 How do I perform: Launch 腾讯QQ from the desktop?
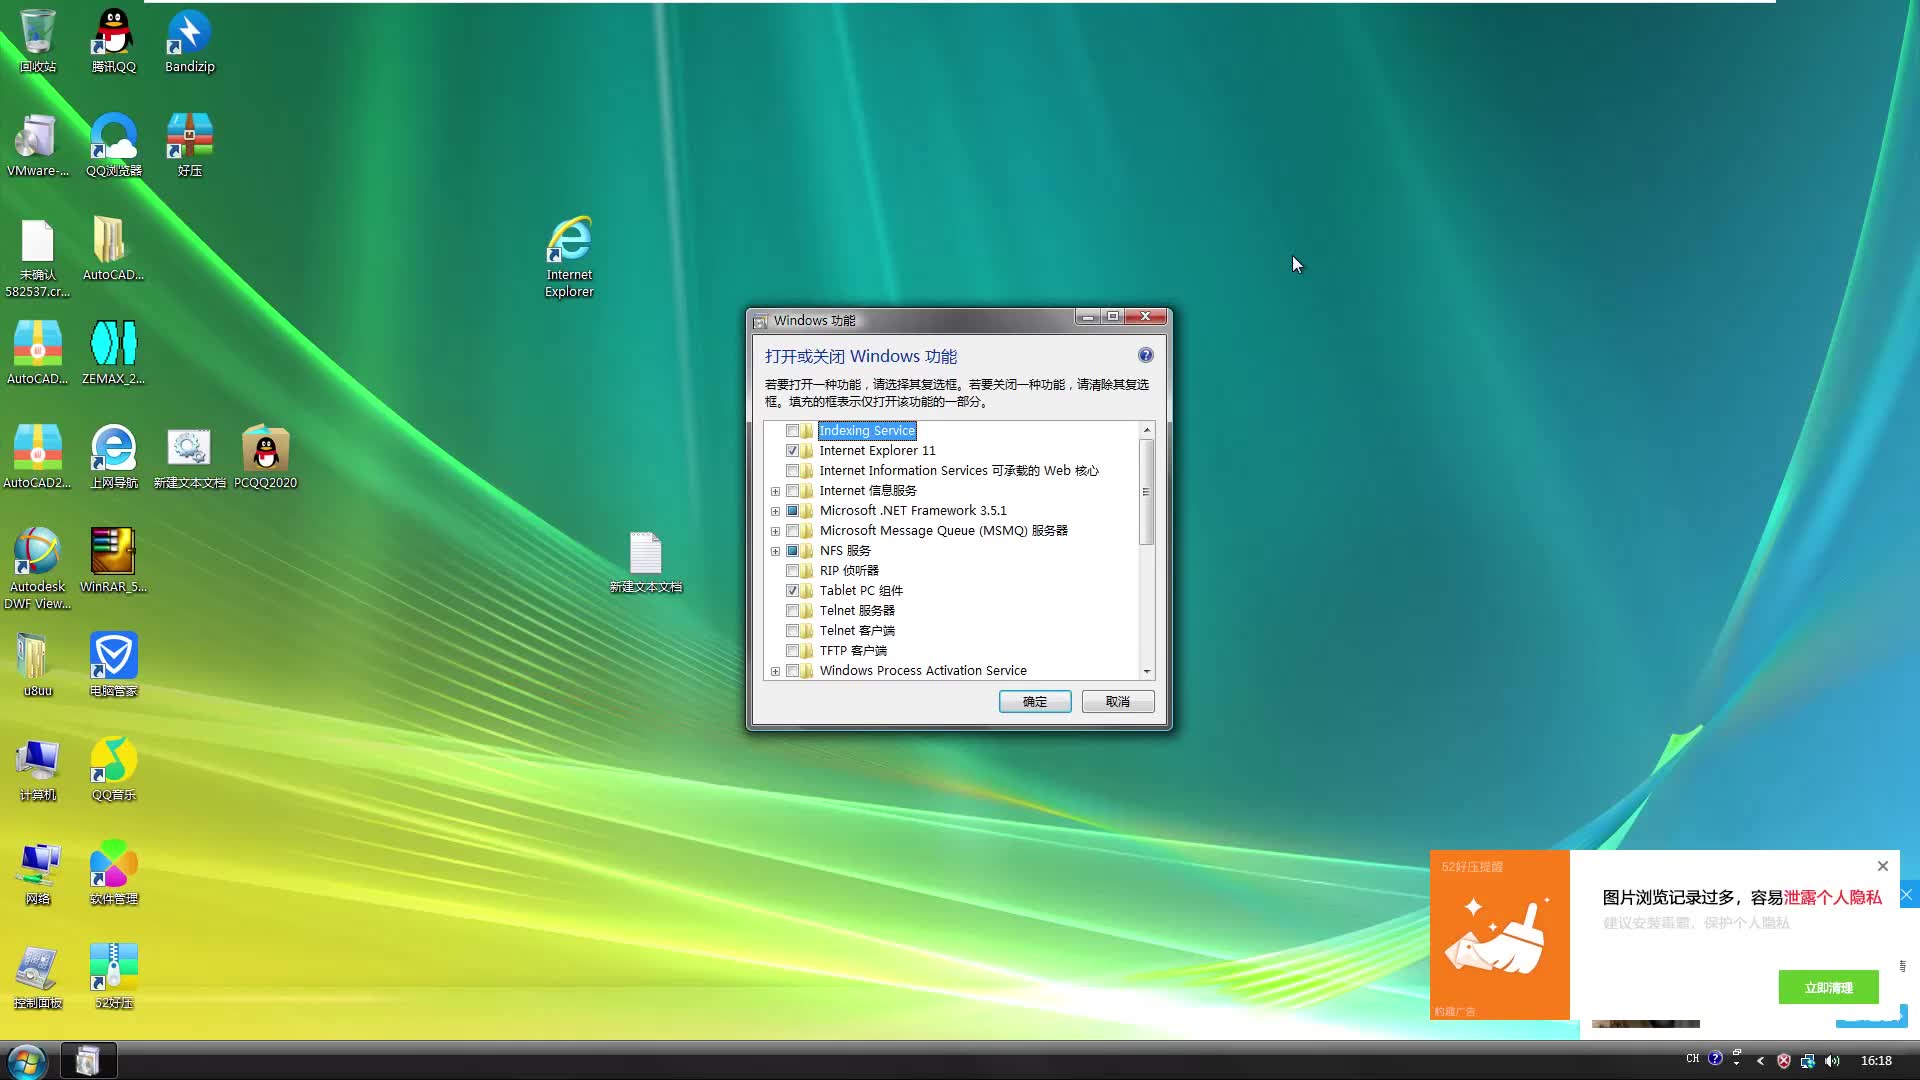pos(113,30)
